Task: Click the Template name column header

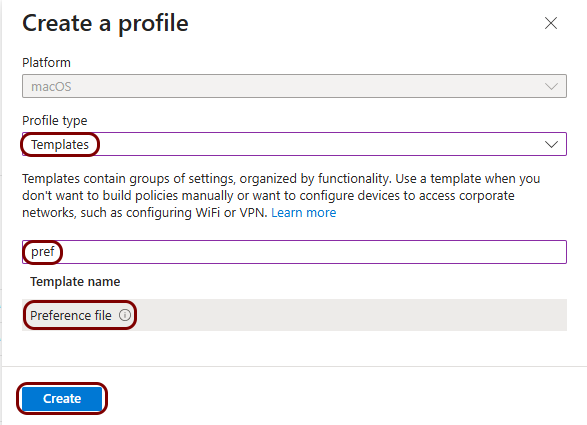Action: point(75,282)
